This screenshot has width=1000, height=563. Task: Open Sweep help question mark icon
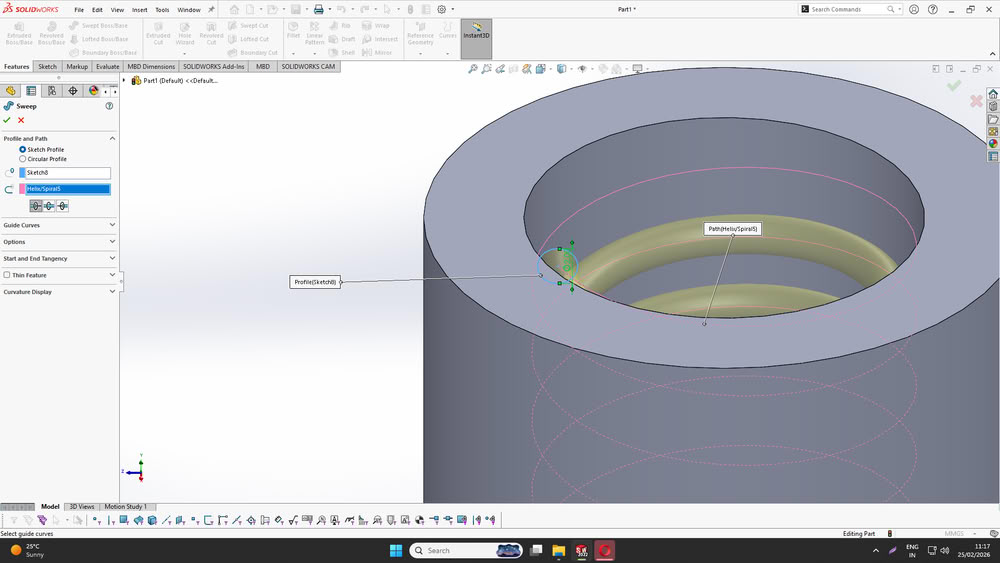109,105
